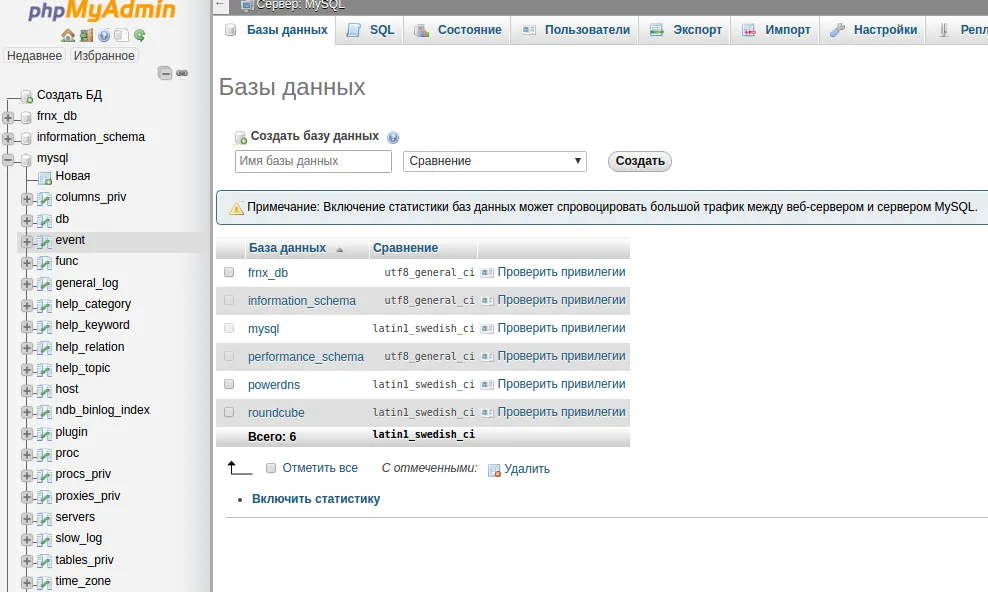Collapse the mysql database tree node
The height and width of the screenshot is (592, 988).
(x=9, y=158)
